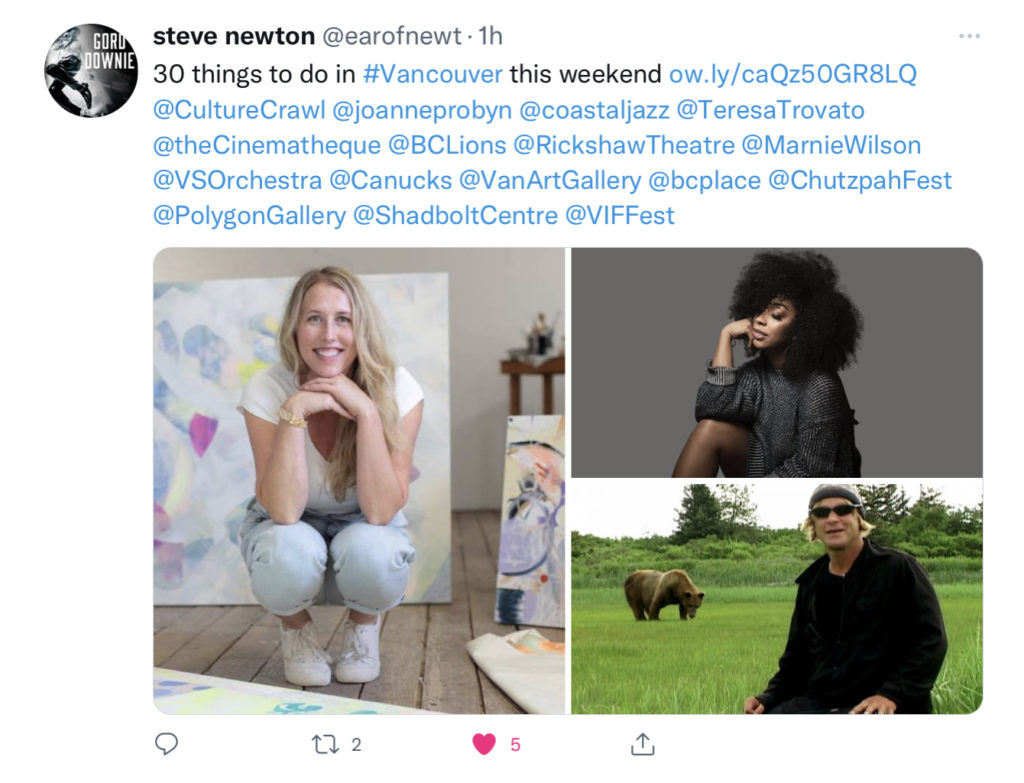This screenshot has height=783, width=1024.
Task: Click the reply speech bubble icon
Action: click(x=167, y=743)
